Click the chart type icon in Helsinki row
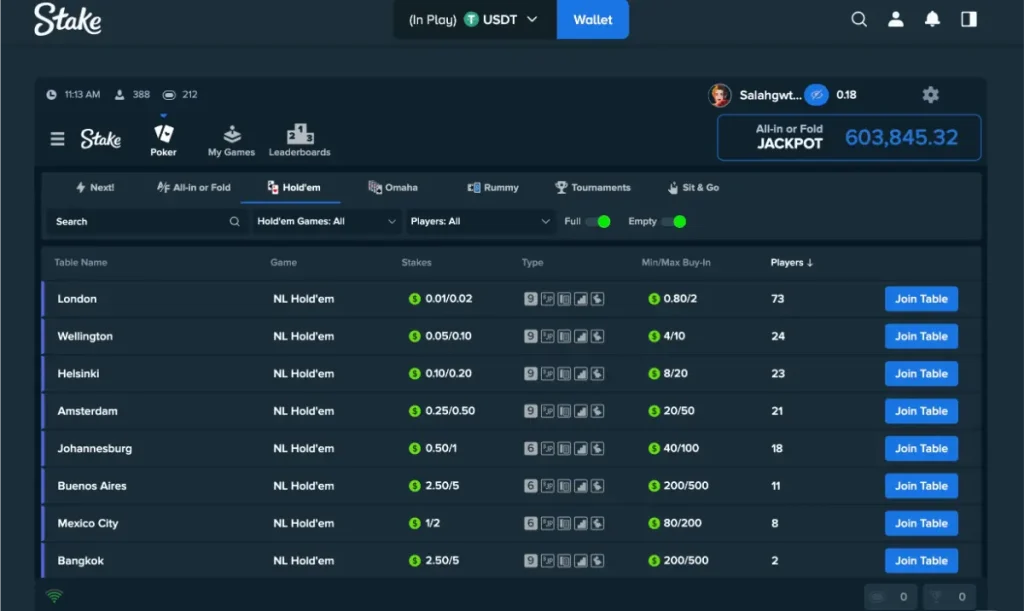 coord(581,373)
